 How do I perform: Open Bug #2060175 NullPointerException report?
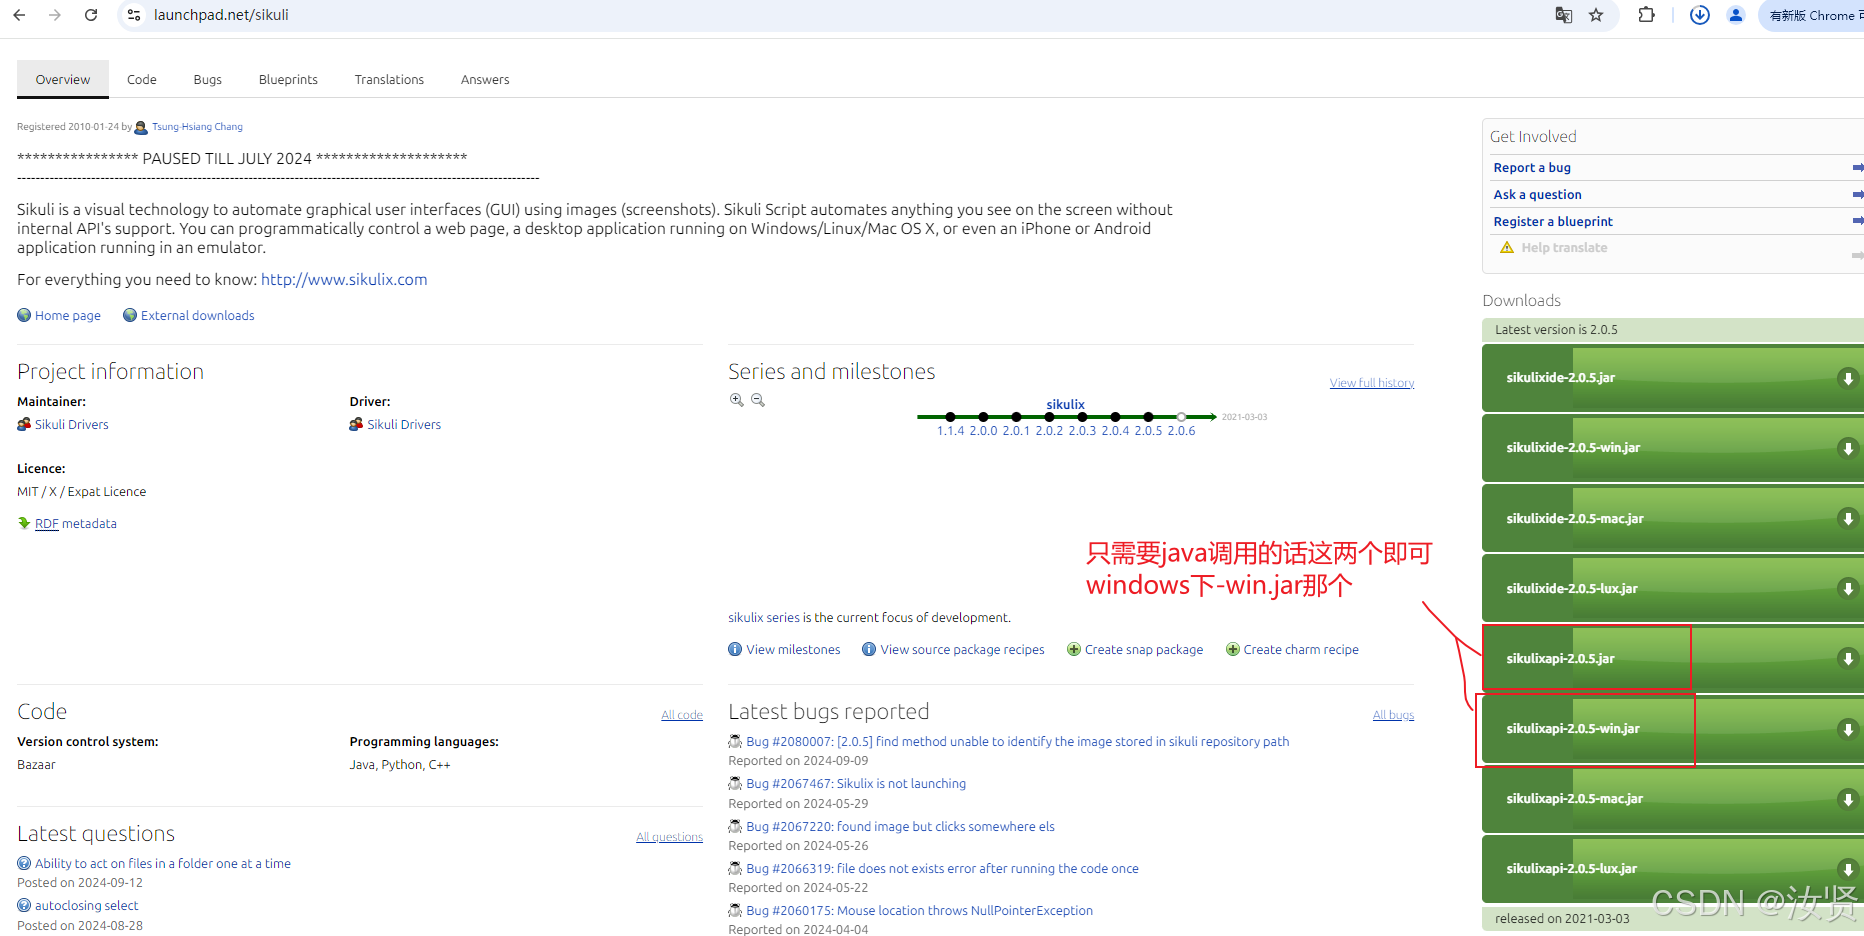(x=919, y=911)
